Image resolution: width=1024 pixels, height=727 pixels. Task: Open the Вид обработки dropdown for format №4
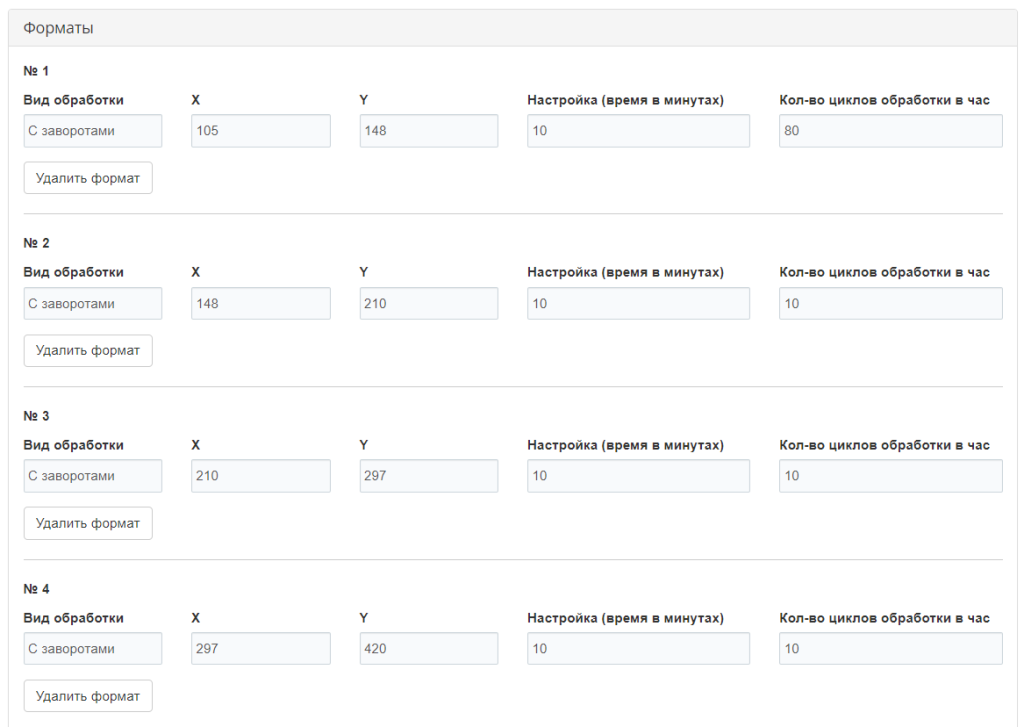pos(92,648)
